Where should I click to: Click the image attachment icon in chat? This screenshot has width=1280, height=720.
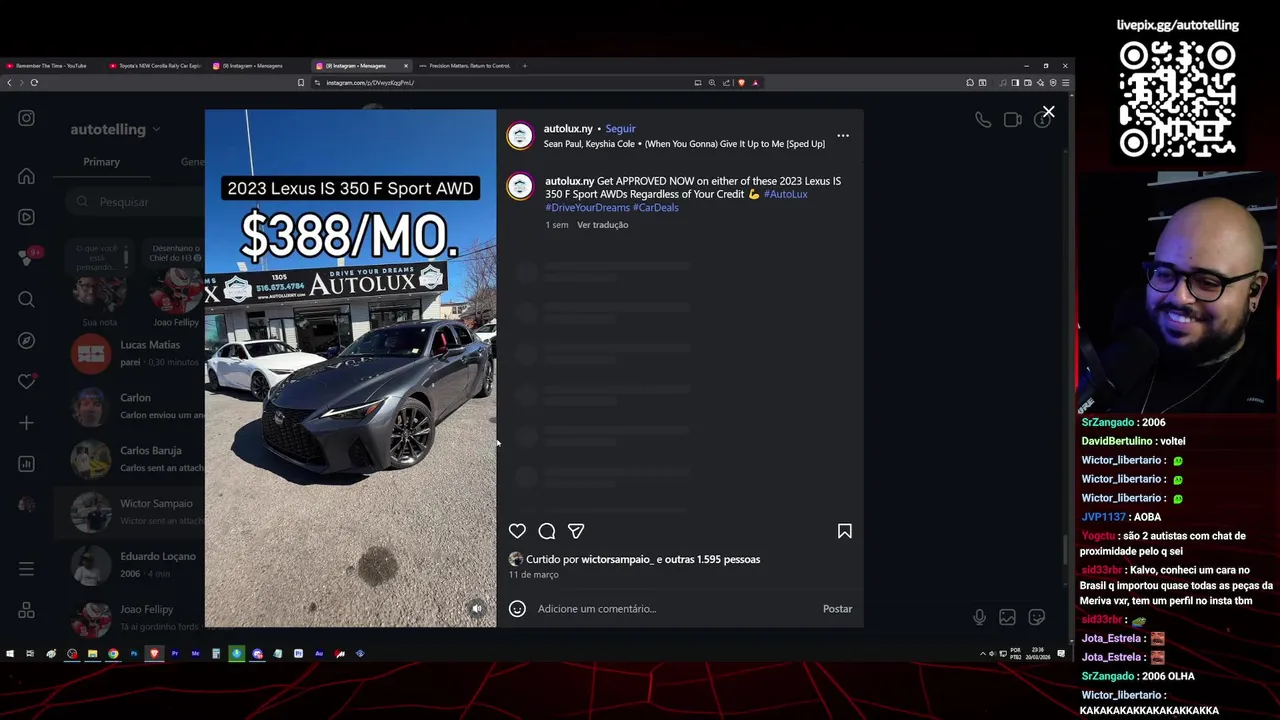click(1007, 618)
